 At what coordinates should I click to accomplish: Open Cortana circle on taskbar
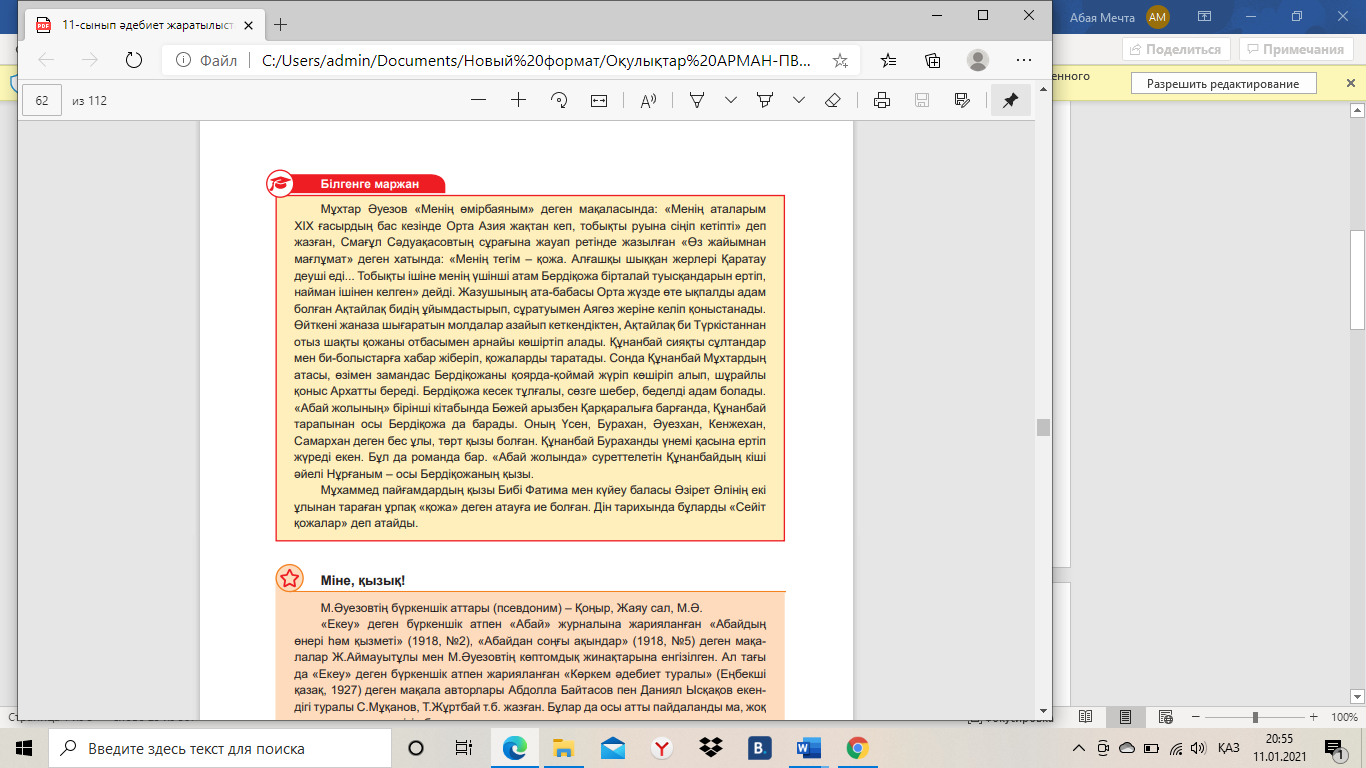(416, 748)
